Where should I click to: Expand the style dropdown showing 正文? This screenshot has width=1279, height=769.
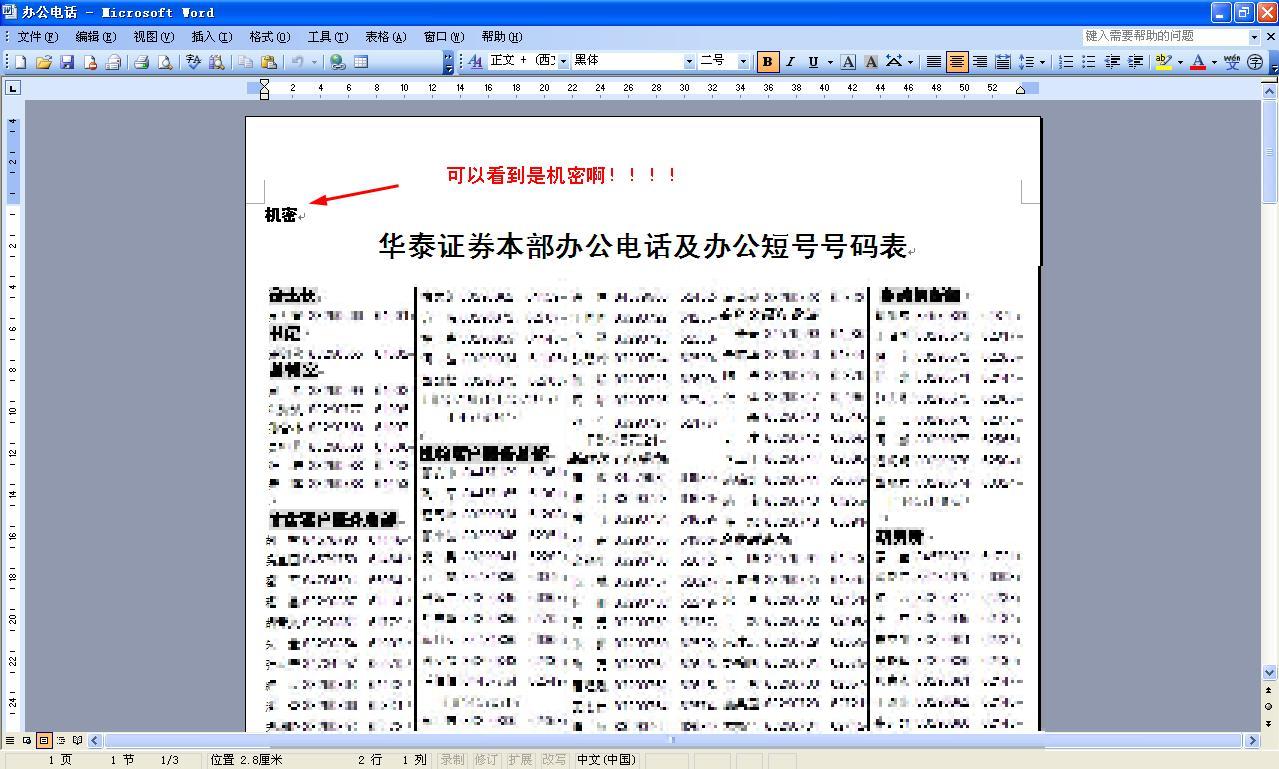(563, 62)
